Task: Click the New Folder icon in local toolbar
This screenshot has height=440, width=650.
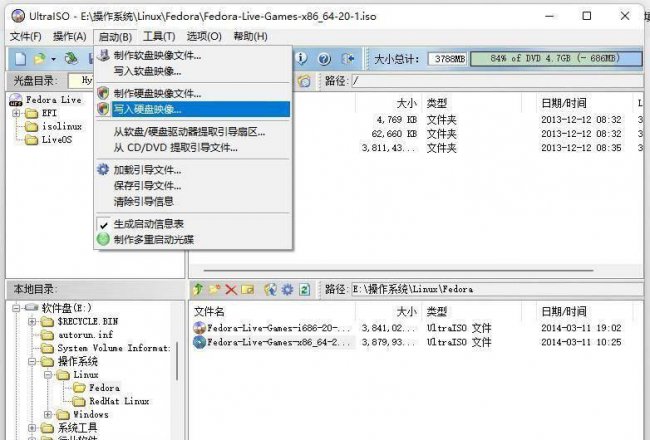Action: tap(214, 289)
